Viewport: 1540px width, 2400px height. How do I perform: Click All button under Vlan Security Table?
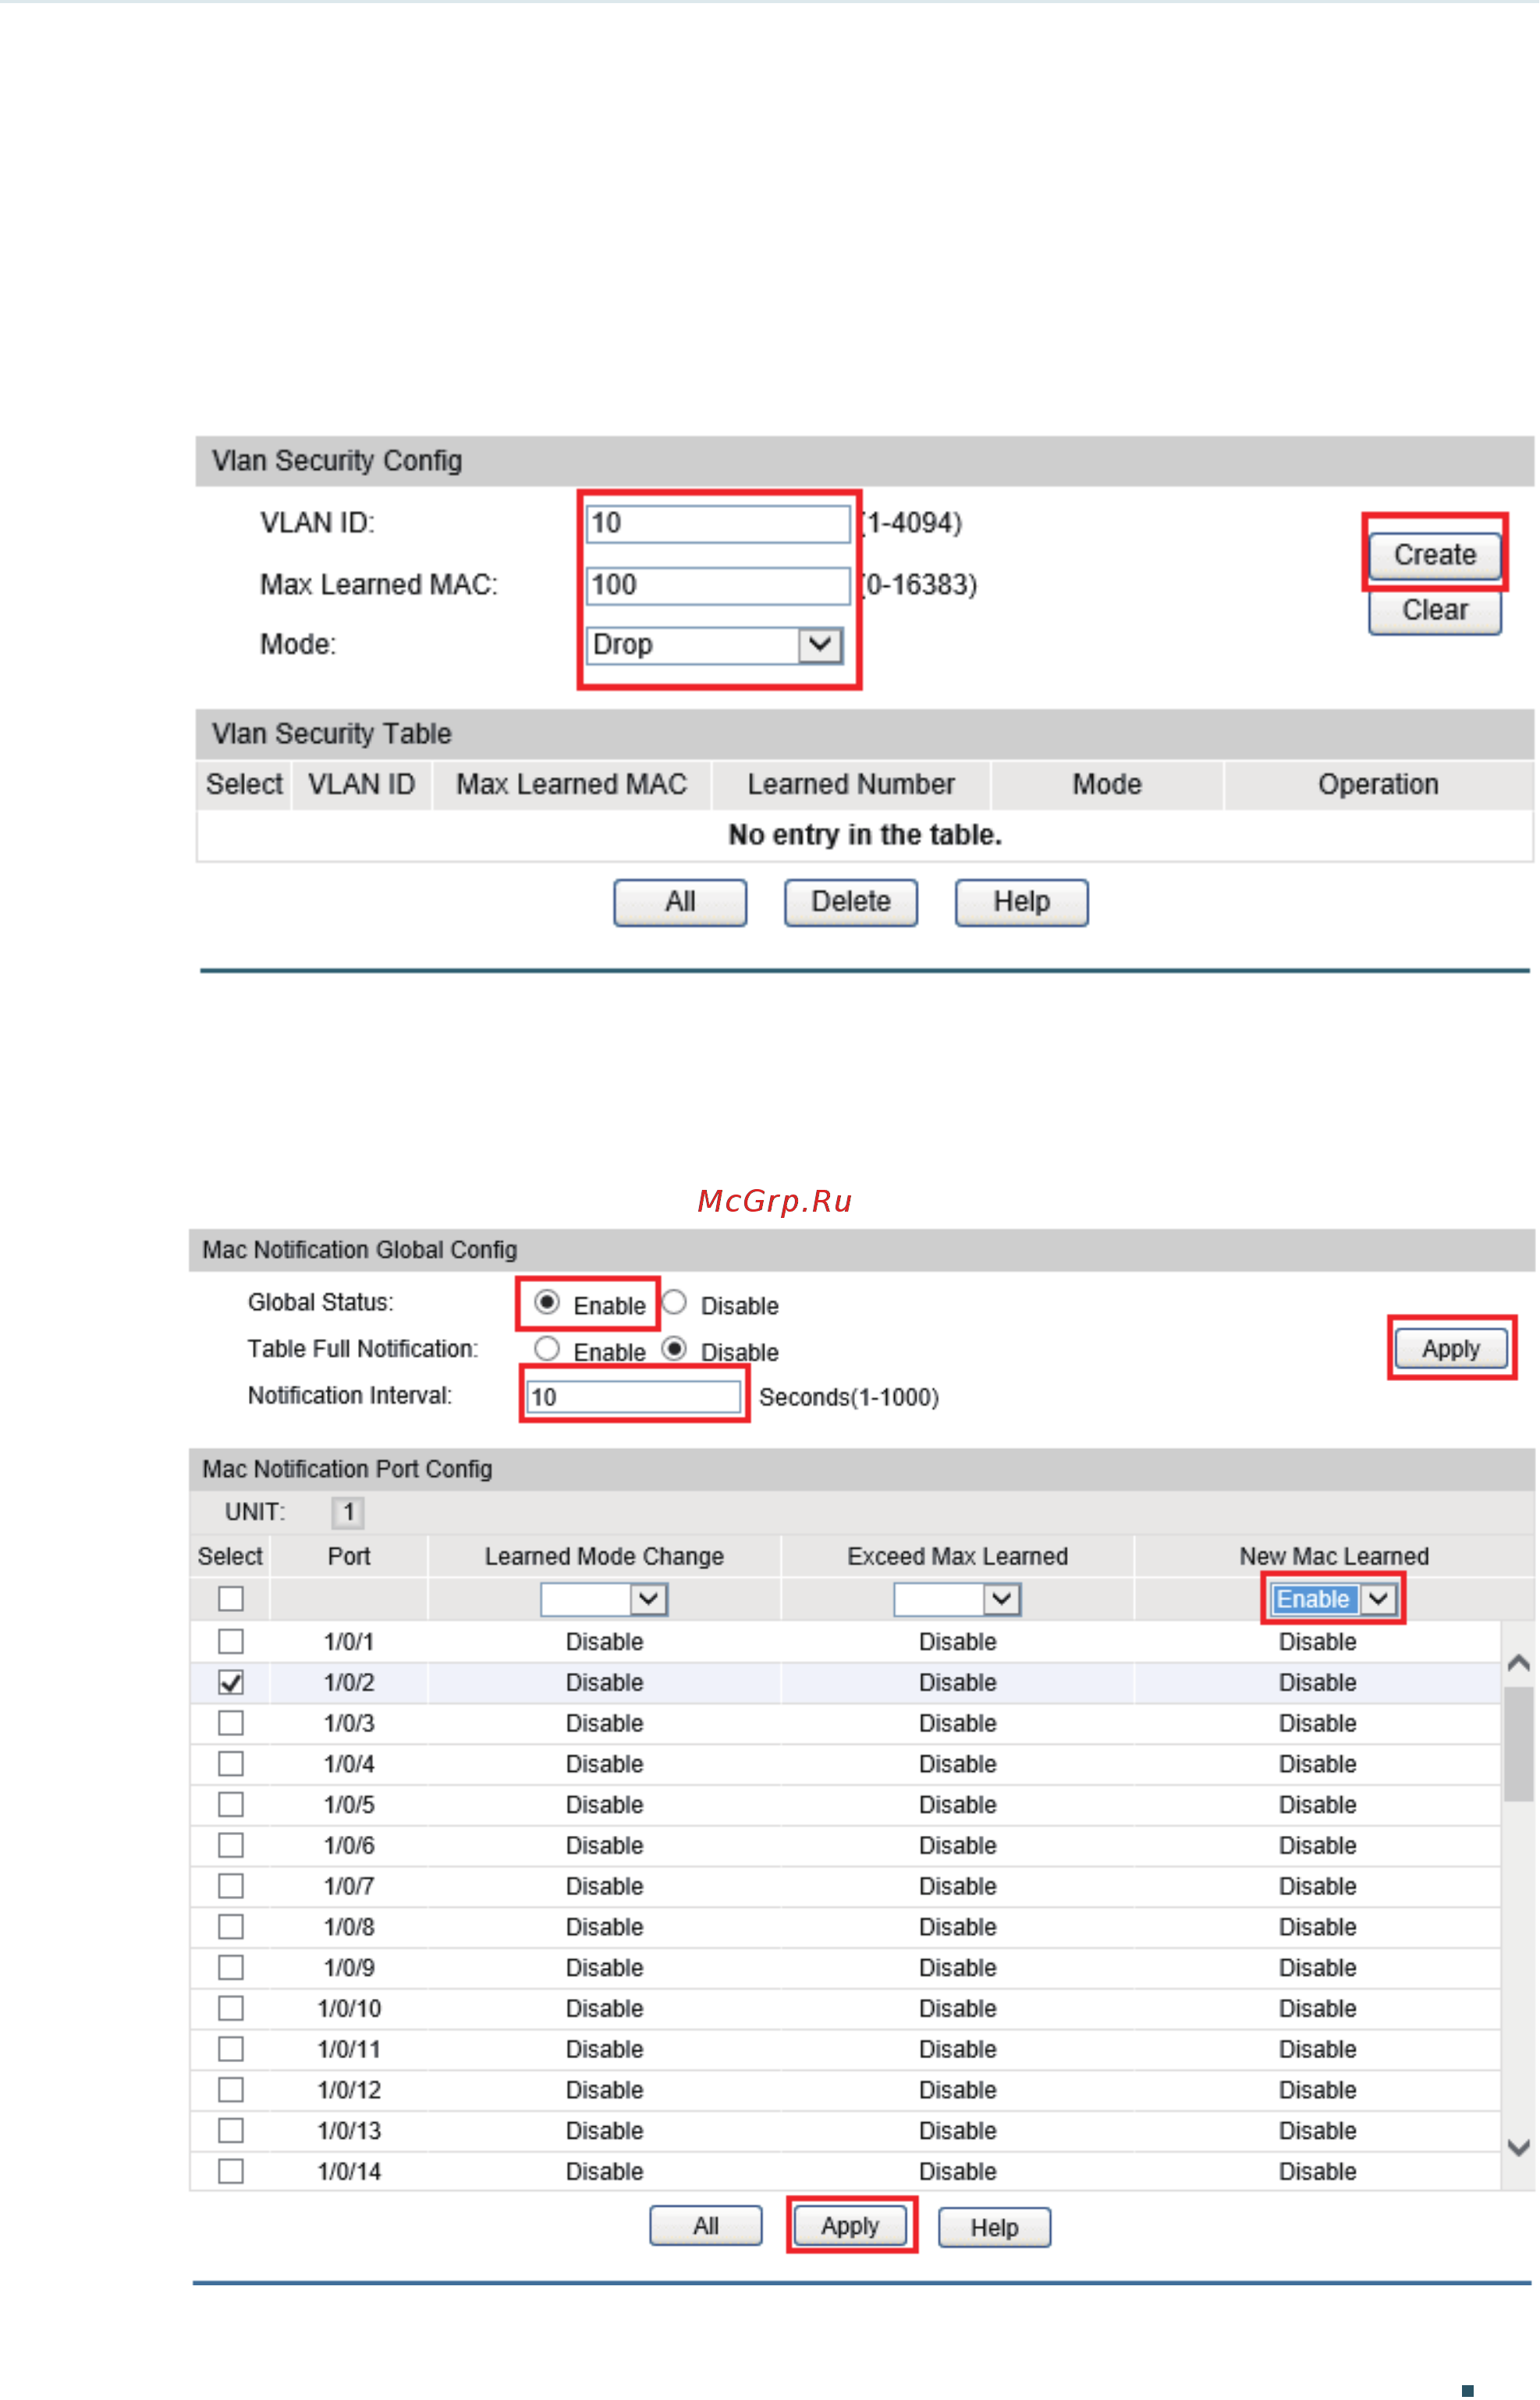(680, 903)
